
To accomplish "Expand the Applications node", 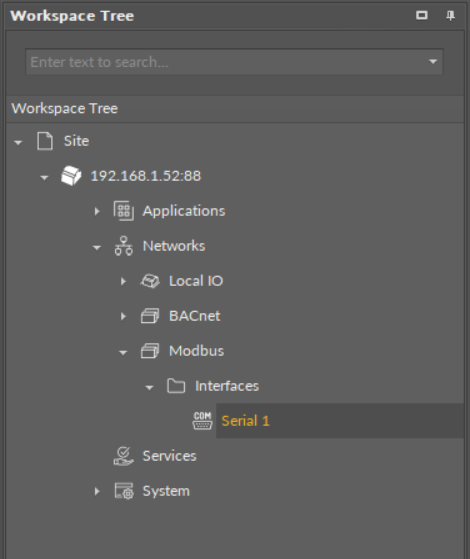I will pos(97,211).
